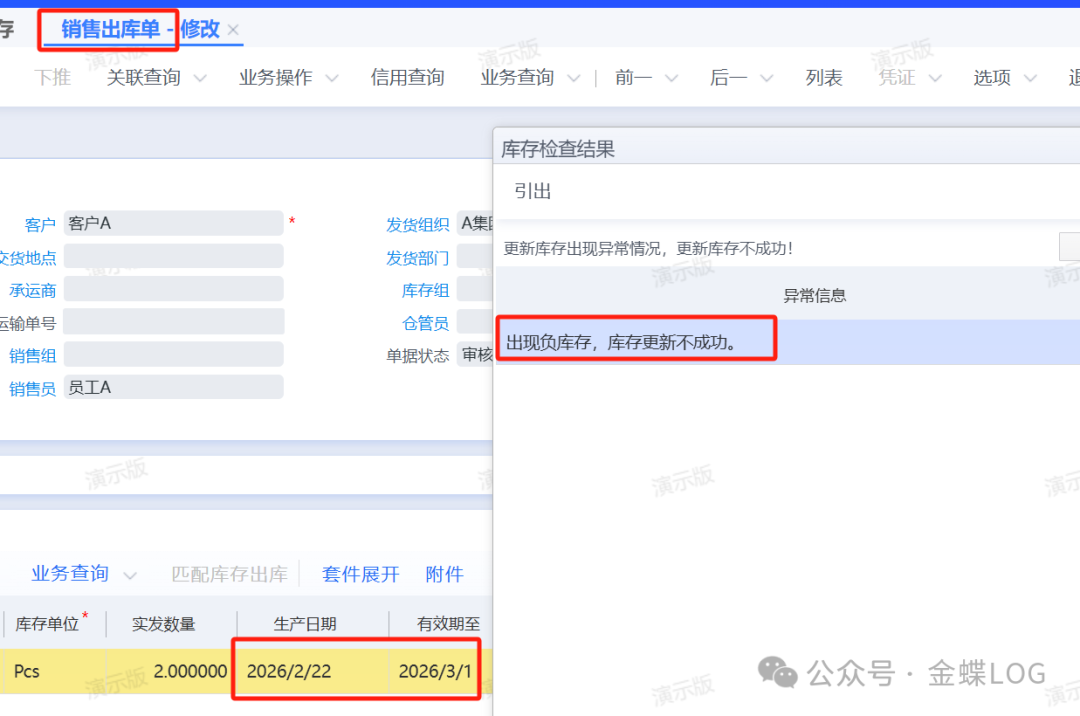Click the empty 承运商 input field
The width and height of the screenshot is (1080, 716).
point(173,290)
